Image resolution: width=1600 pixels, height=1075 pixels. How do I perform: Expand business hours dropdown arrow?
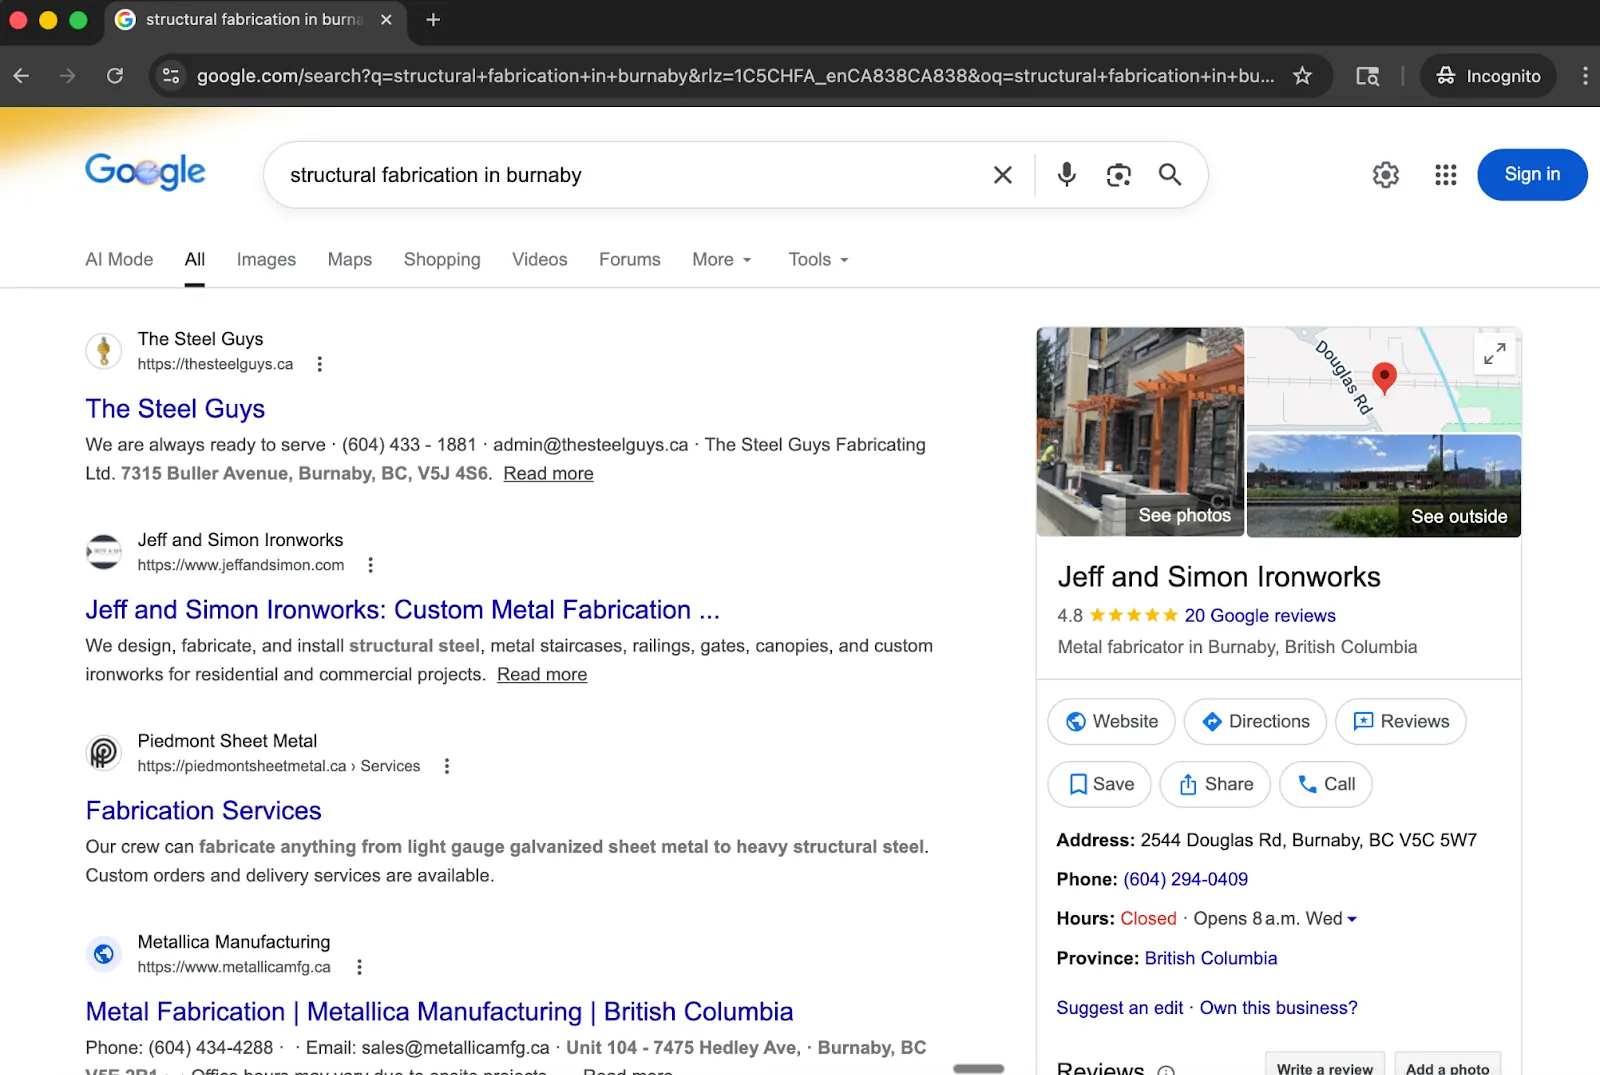pos(1352,919)
